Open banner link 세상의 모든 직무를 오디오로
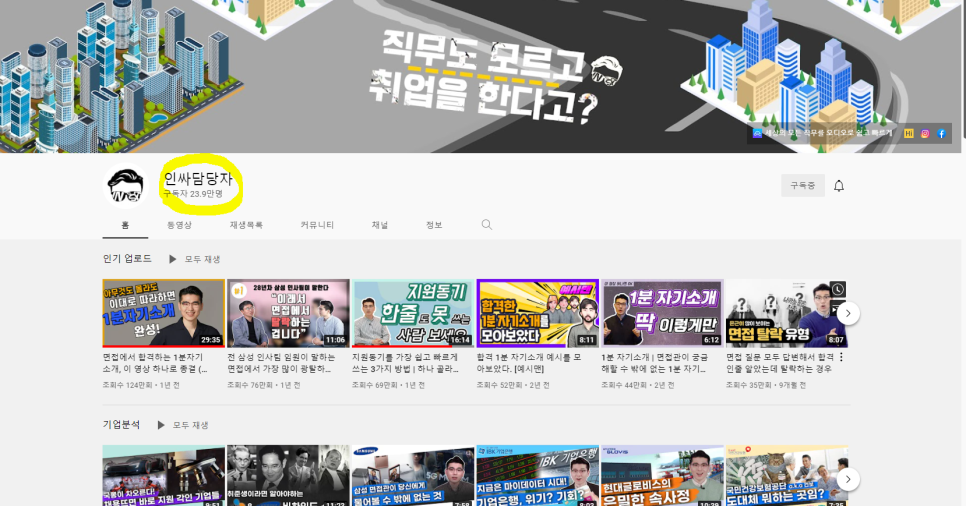Viewport: 966px width, 506px height. click(822, 133)
